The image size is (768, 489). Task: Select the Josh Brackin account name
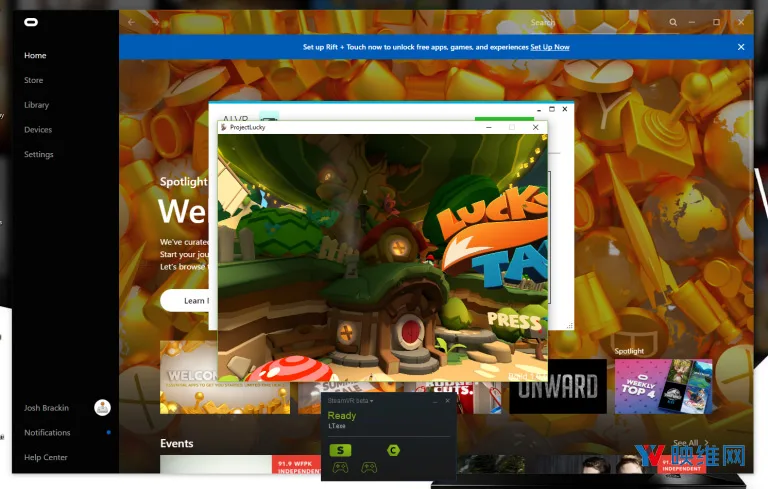[x=47, y=408]
